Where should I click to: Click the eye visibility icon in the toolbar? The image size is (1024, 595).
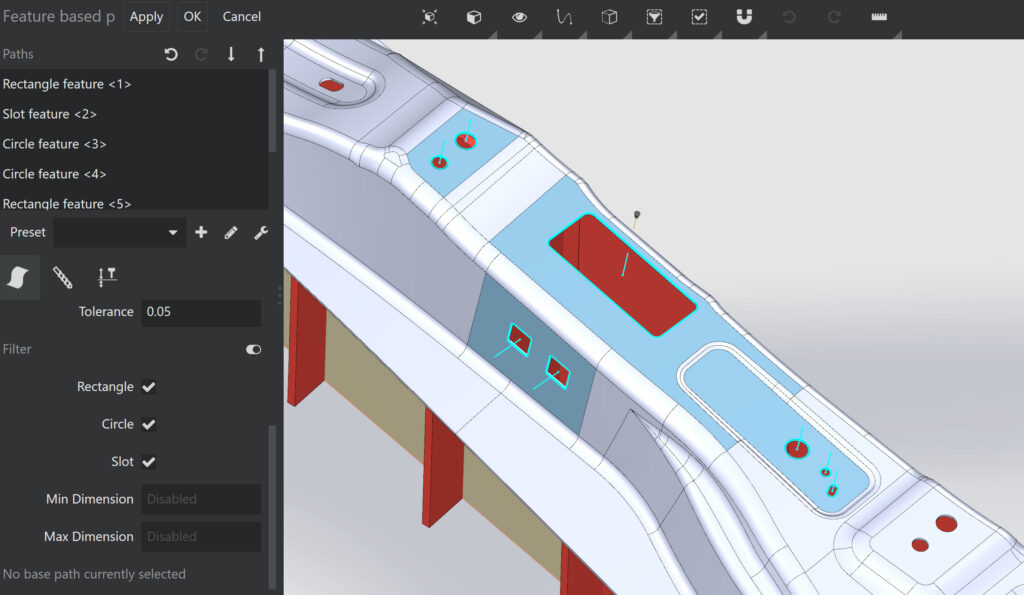[x=519, y=17]
